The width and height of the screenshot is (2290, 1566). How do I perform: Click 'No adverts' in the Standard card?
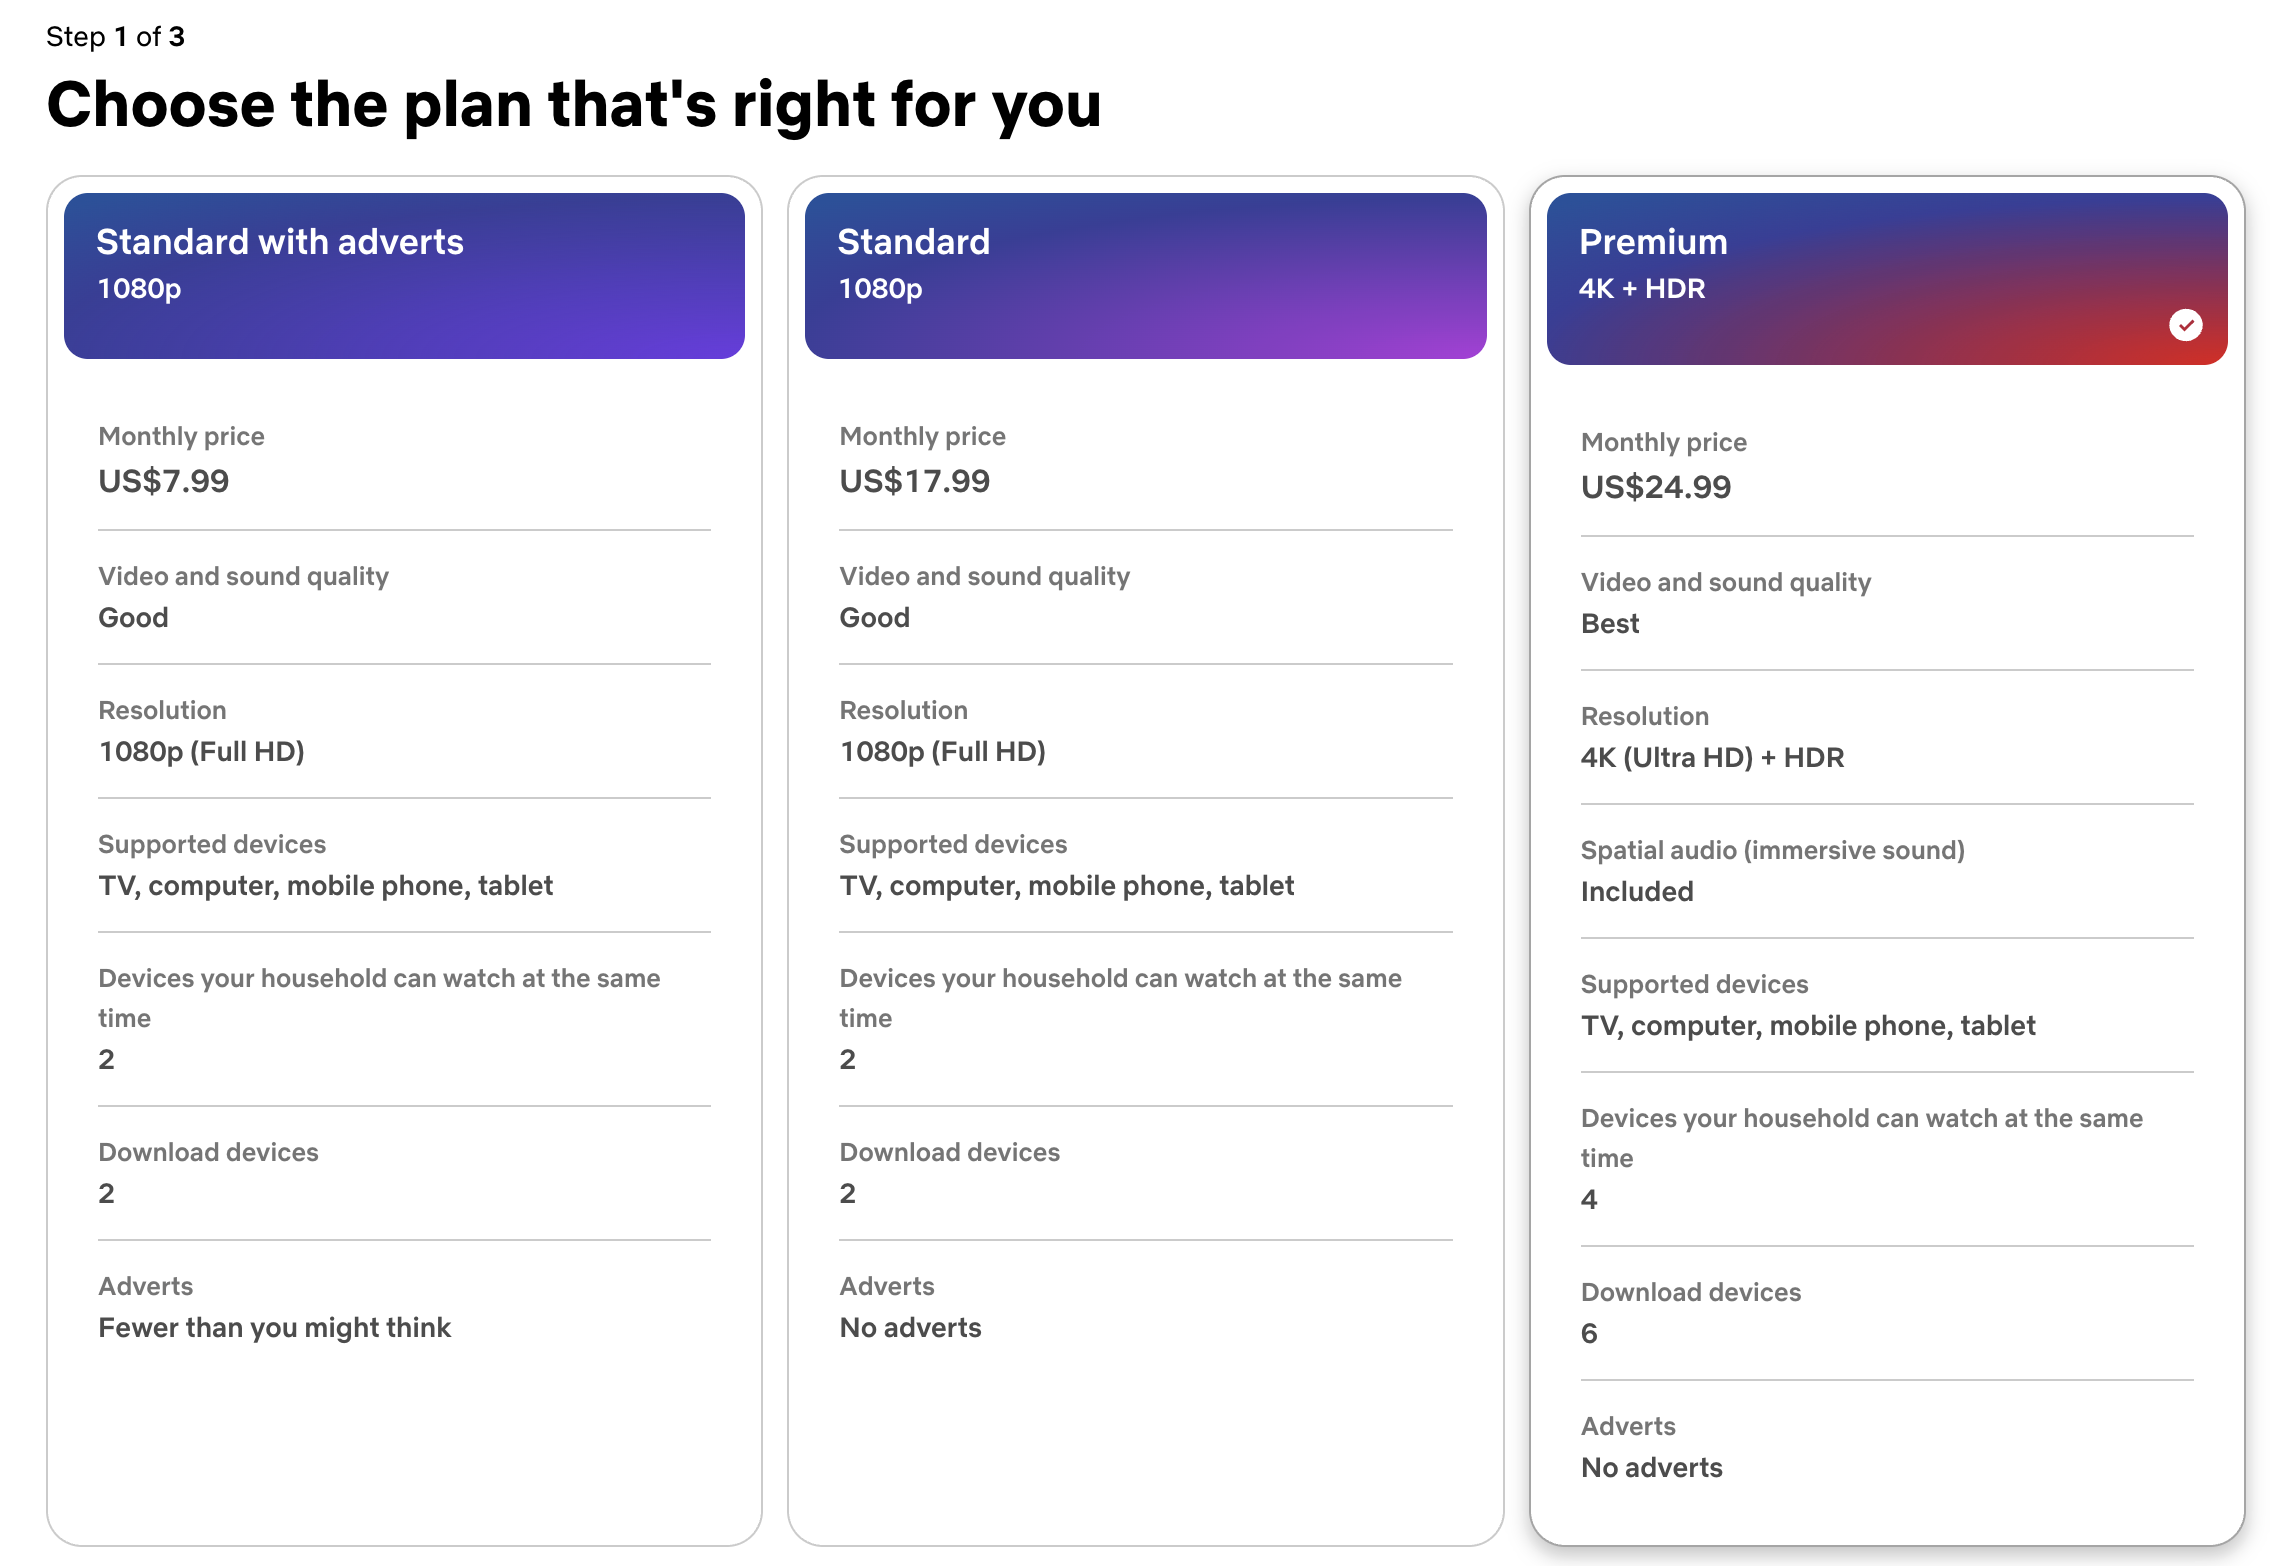(910, 1327)
